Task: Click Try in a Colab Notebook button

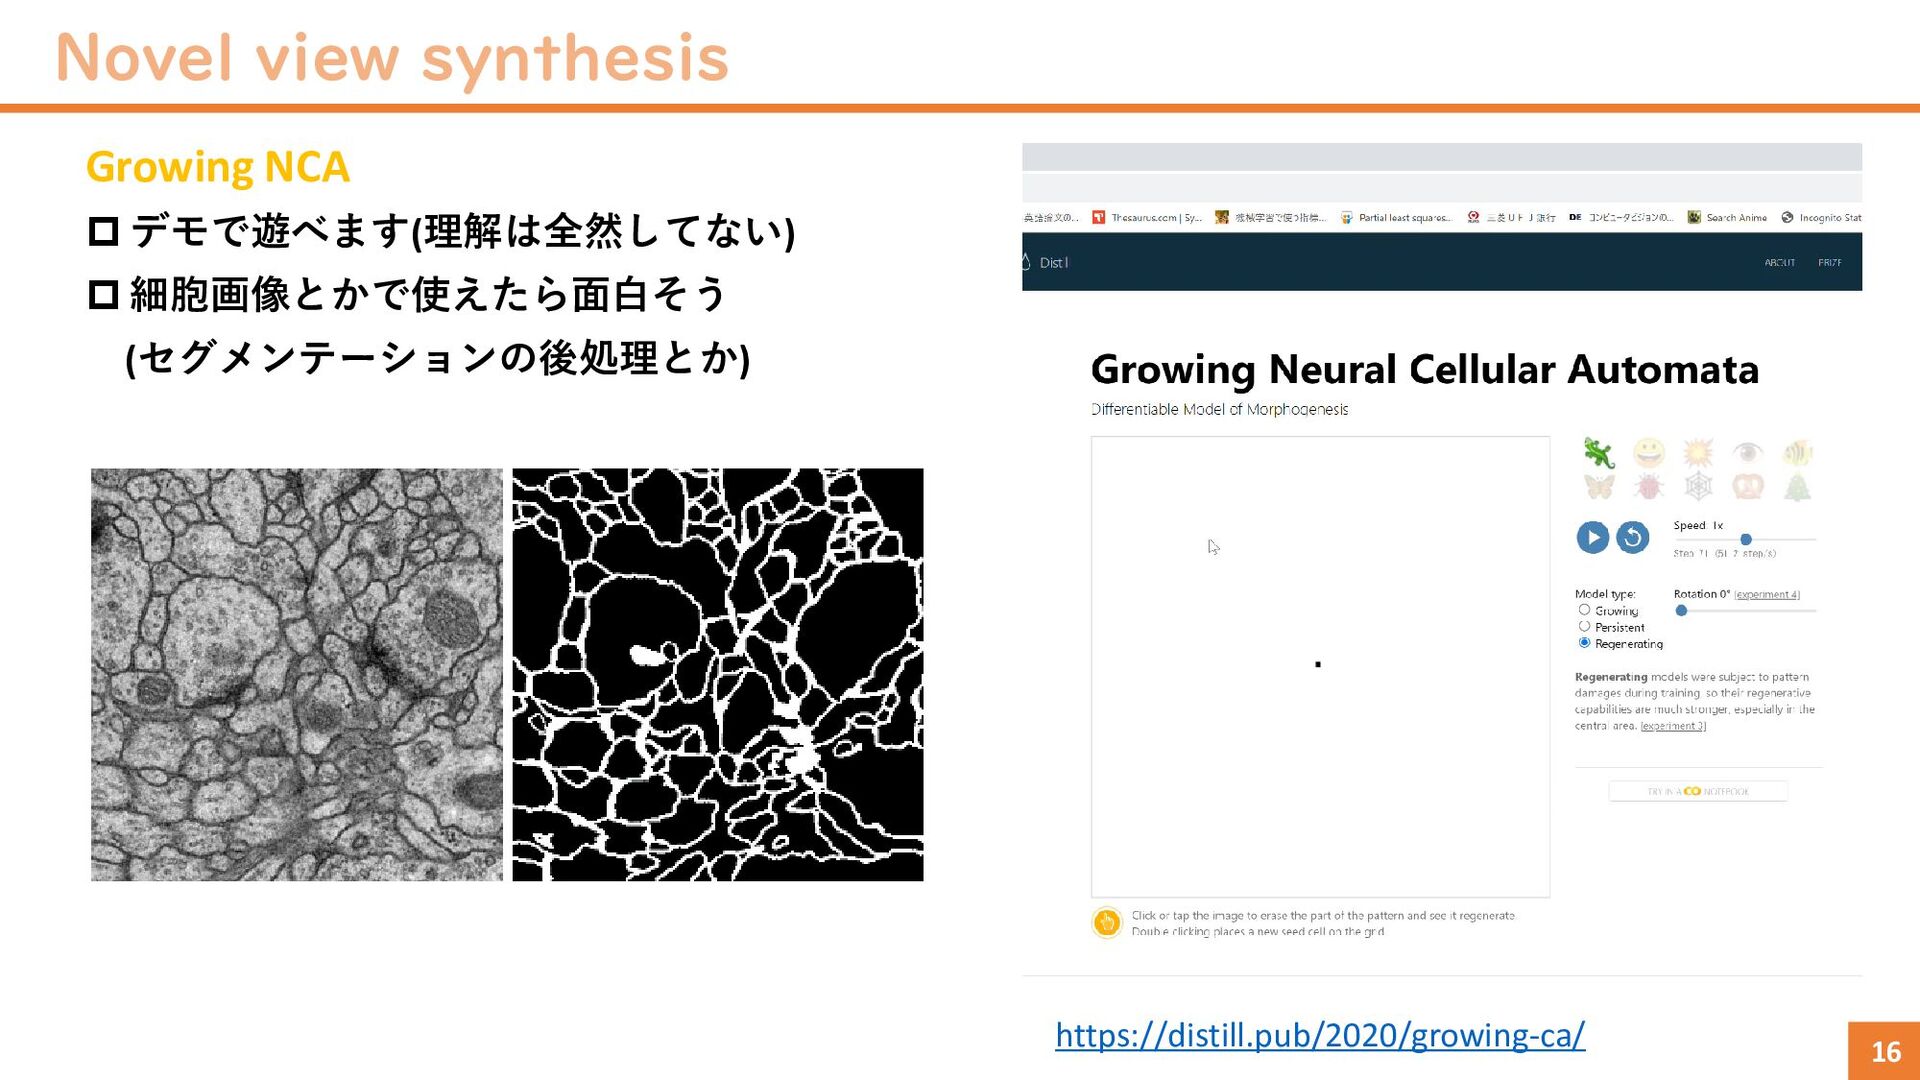Action: click(1698, 791)
